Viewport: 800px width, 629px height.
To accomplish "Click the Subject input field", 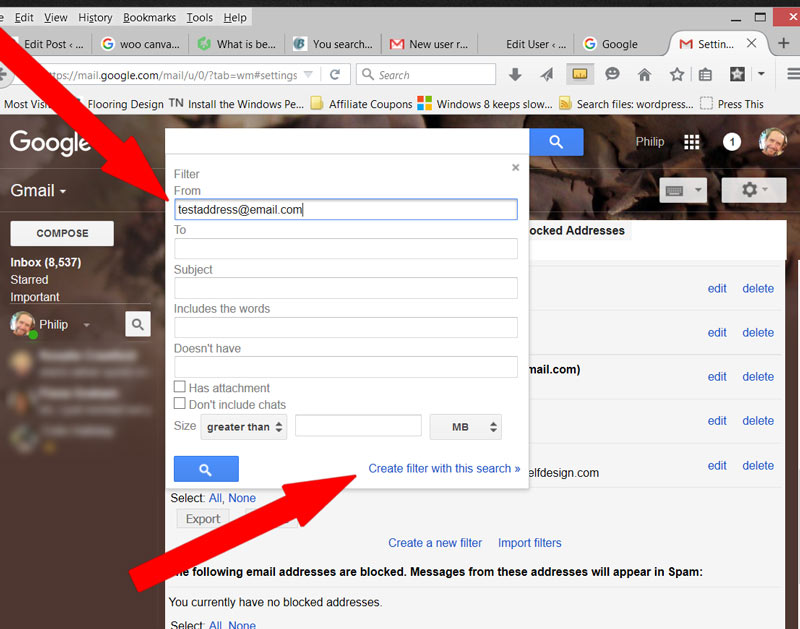I will (346, 288).
